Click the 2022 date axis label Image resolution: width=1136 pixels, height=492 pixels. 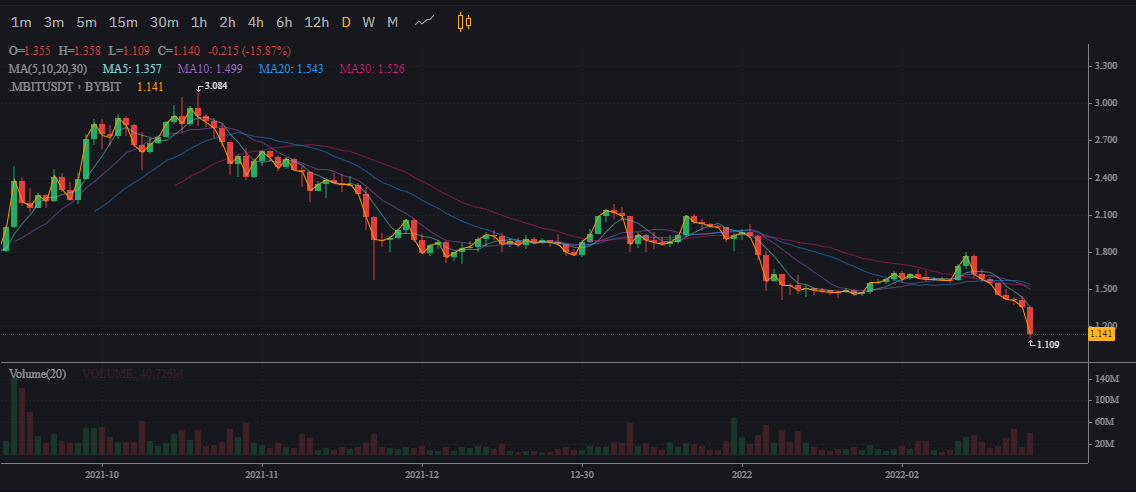[x=742, y=475]
